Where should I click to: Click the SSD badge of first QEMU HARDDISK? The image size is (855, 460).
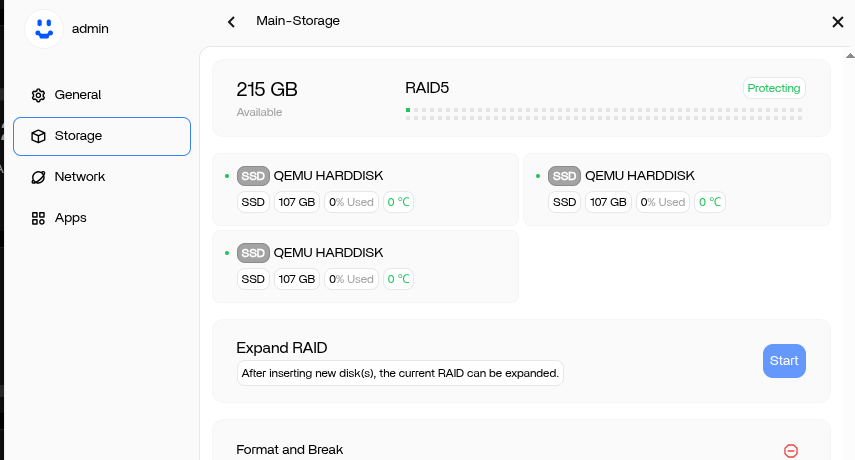pos(253,176)
